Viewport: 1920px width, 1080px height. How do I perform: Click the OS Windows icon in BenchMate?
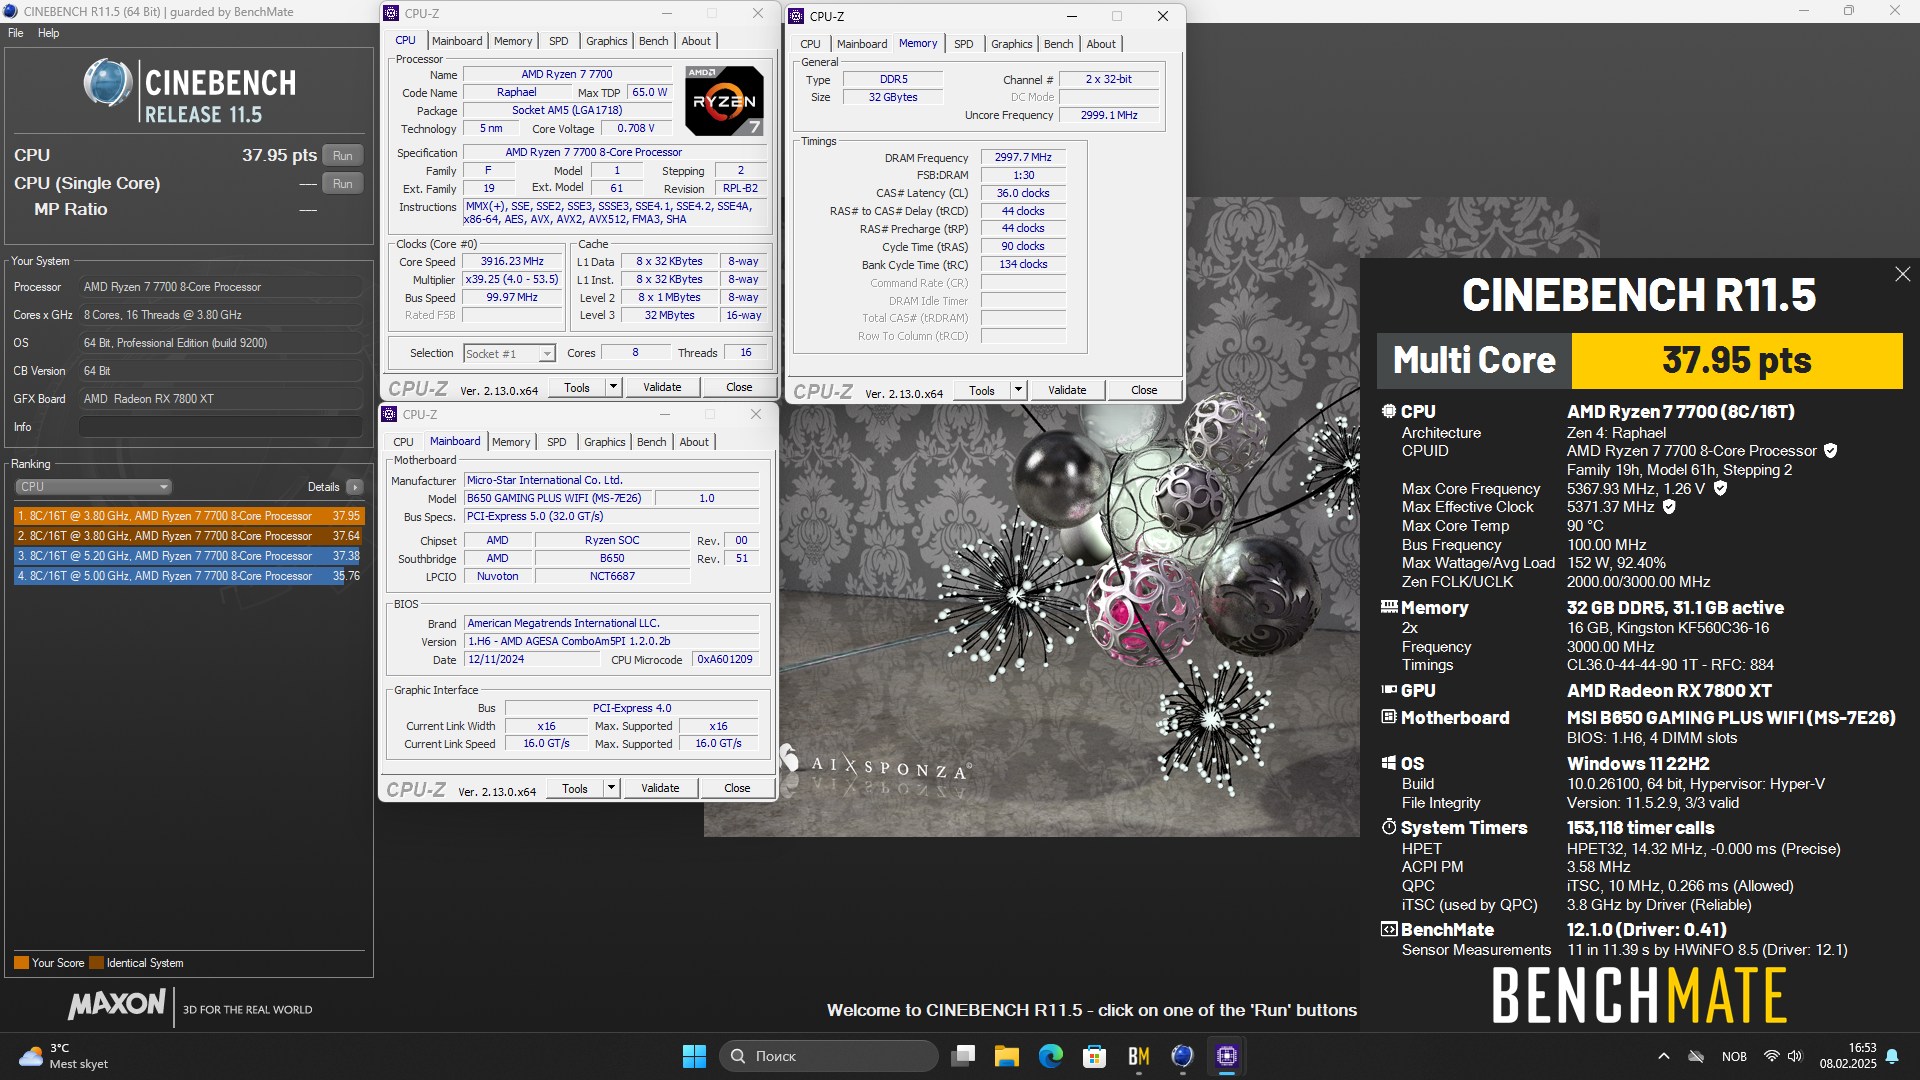(x=1388, y=763)
